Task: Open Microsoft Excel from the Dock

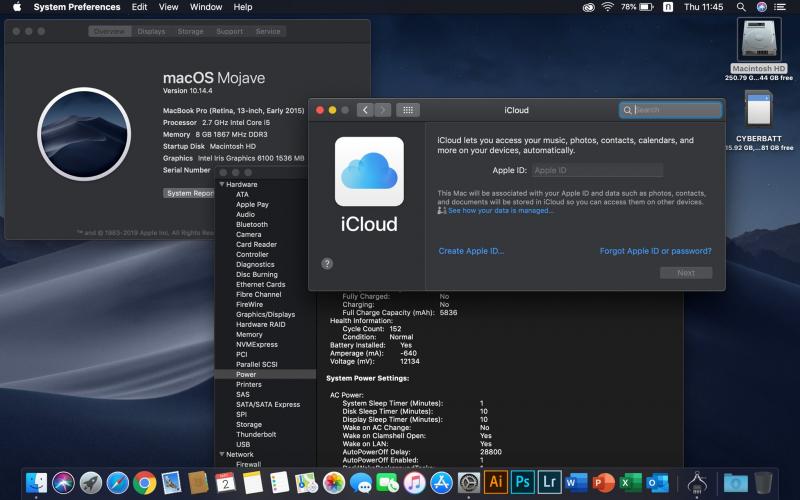Action: click(x=631, y=482)
